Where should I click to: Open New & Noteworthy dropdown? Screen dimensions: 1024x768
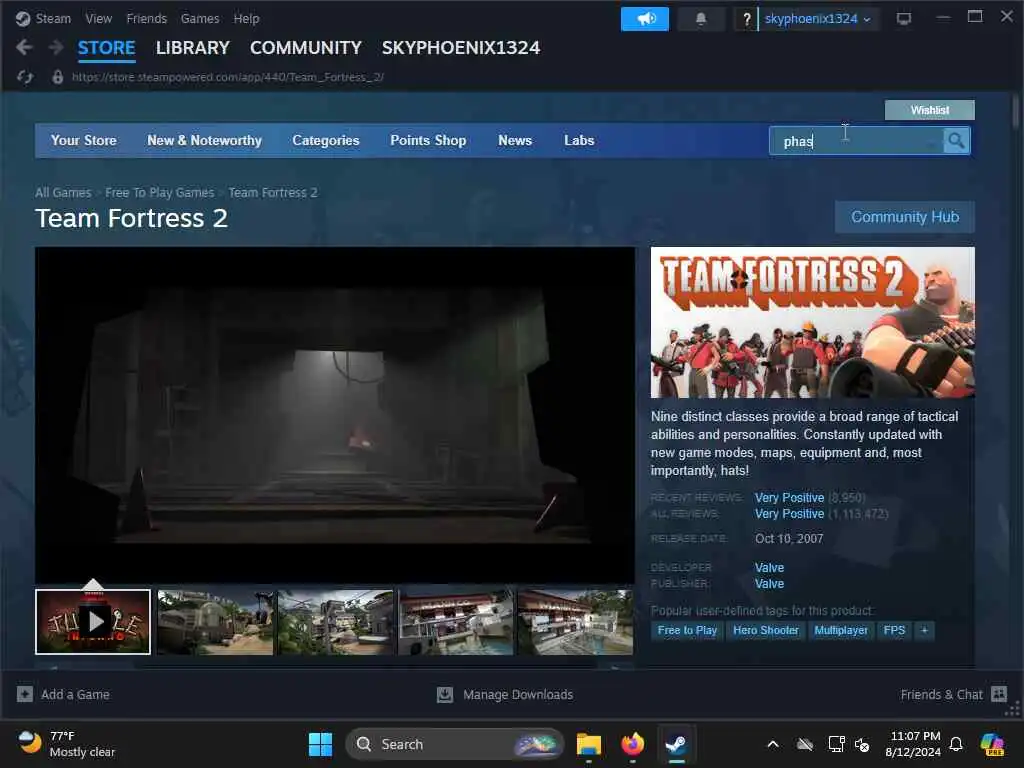(x=204, y=140)
